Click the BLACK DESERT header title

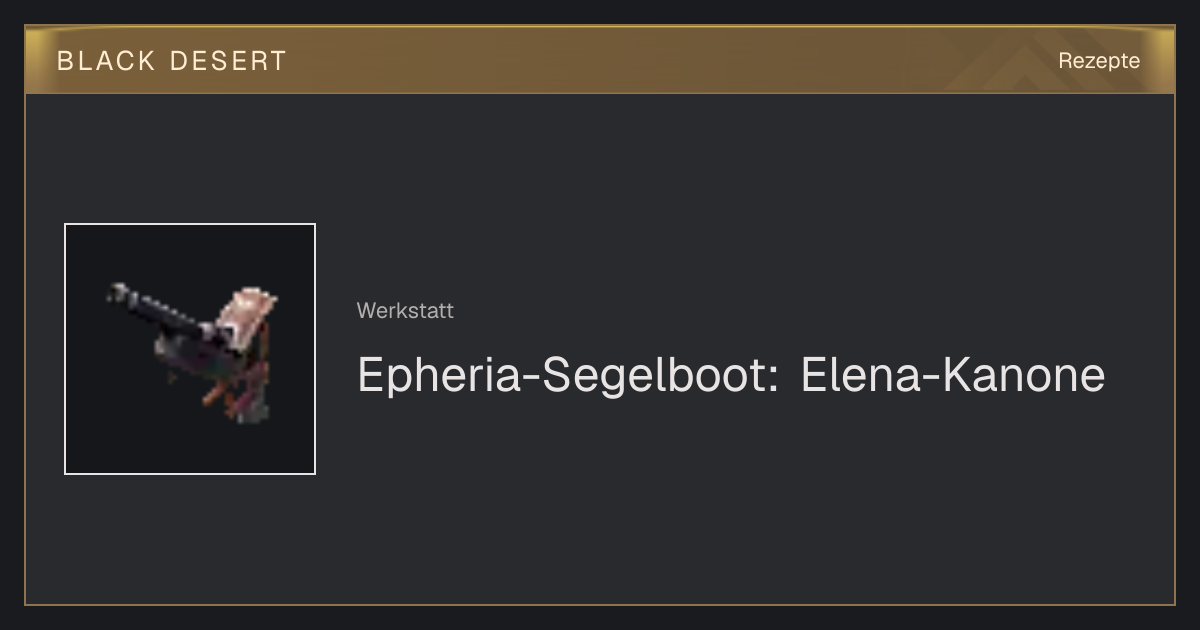pos(172,61)
